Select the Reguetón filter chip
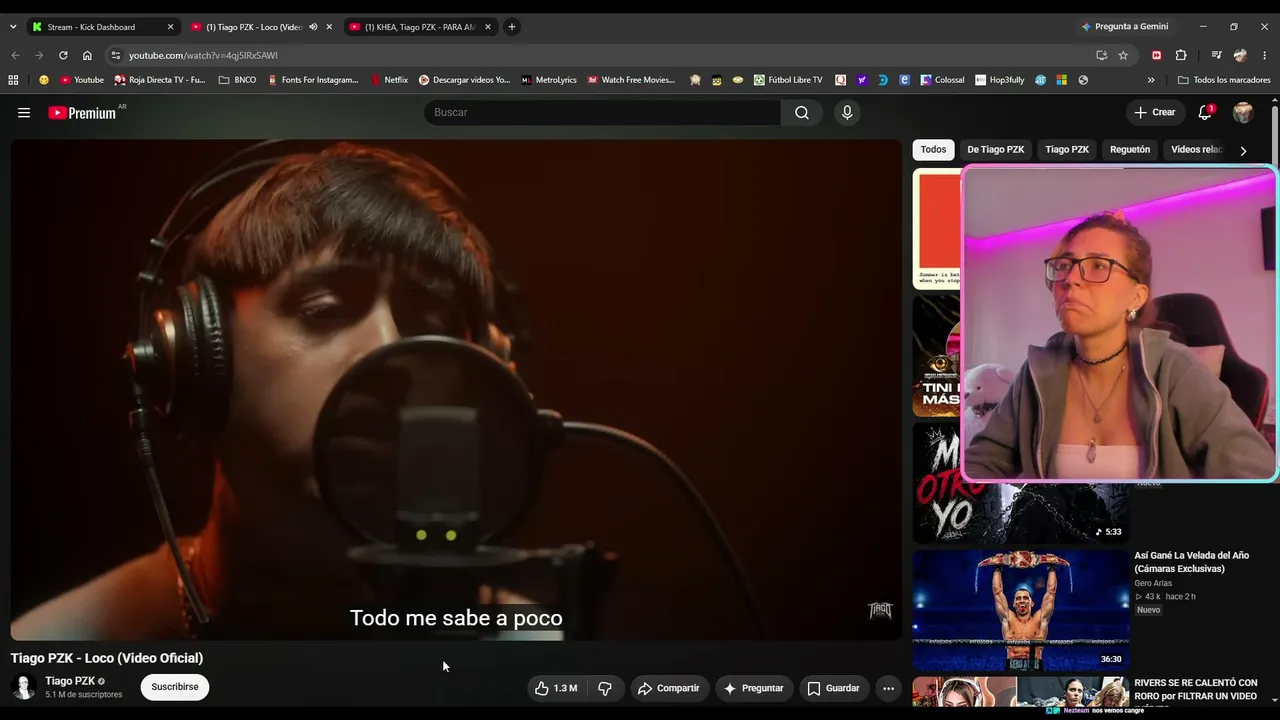 tap(1130, 150)
